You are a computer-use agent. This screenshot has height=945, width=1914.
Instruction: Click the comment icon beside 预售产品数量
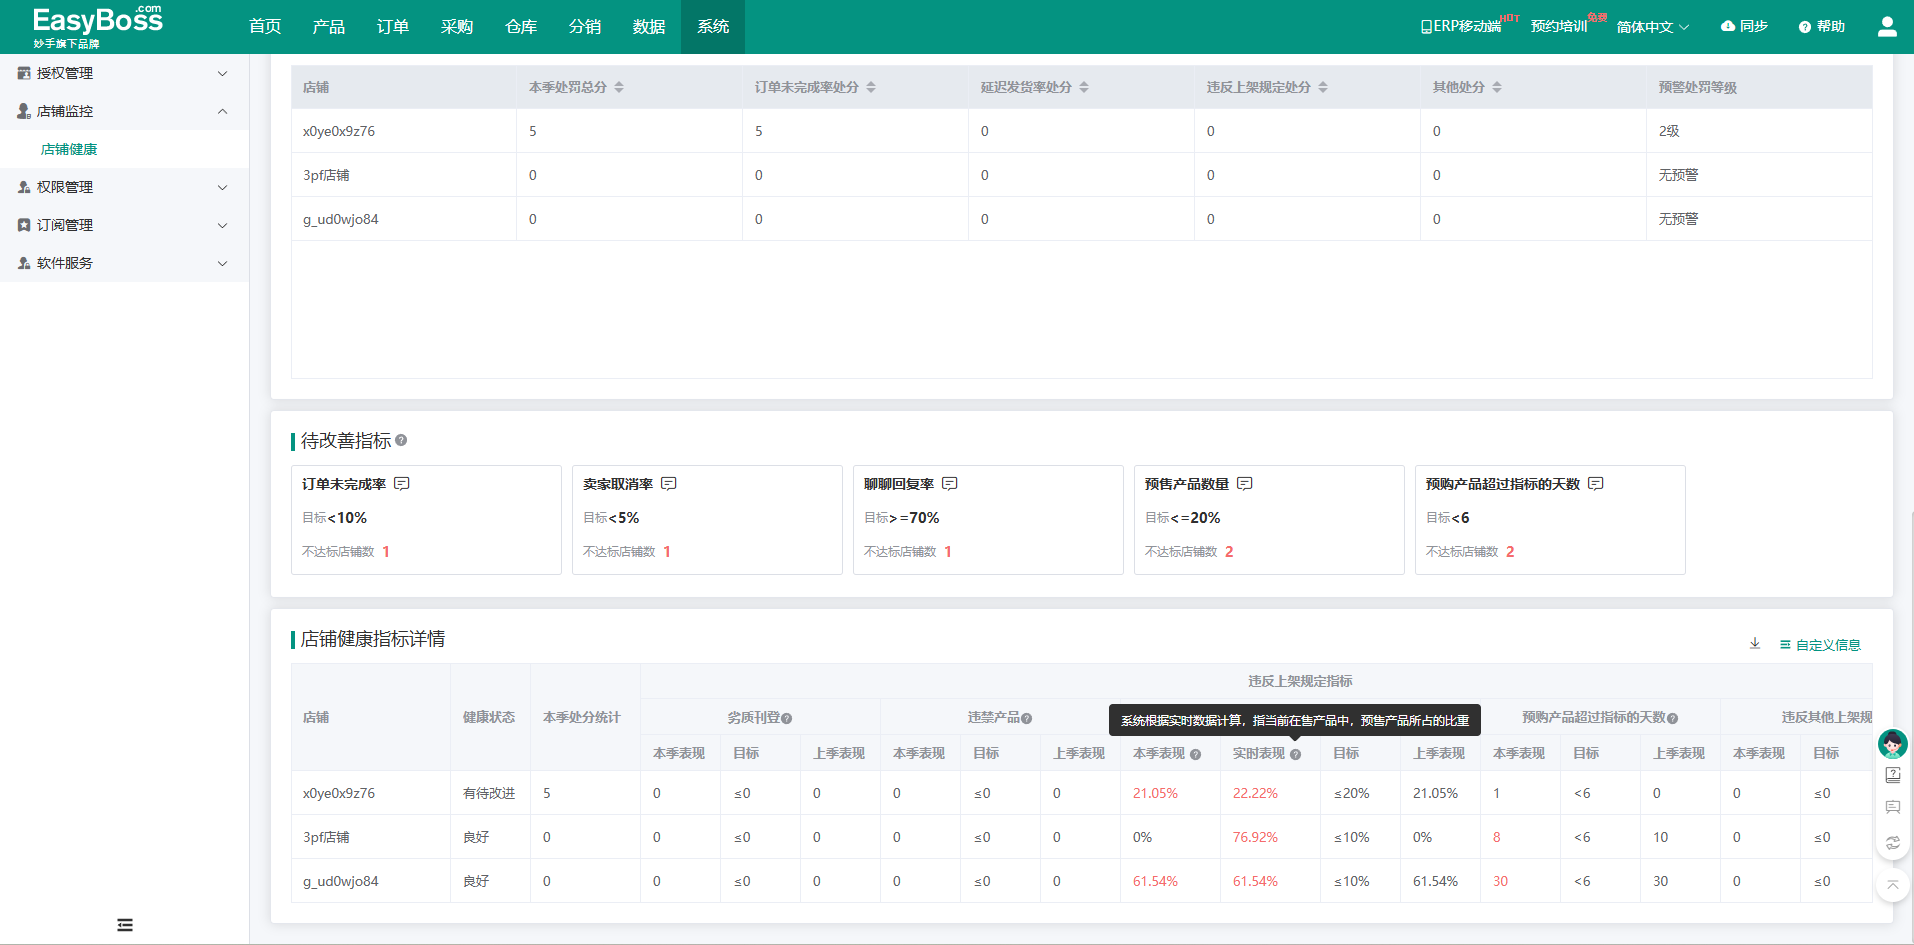1245,484
